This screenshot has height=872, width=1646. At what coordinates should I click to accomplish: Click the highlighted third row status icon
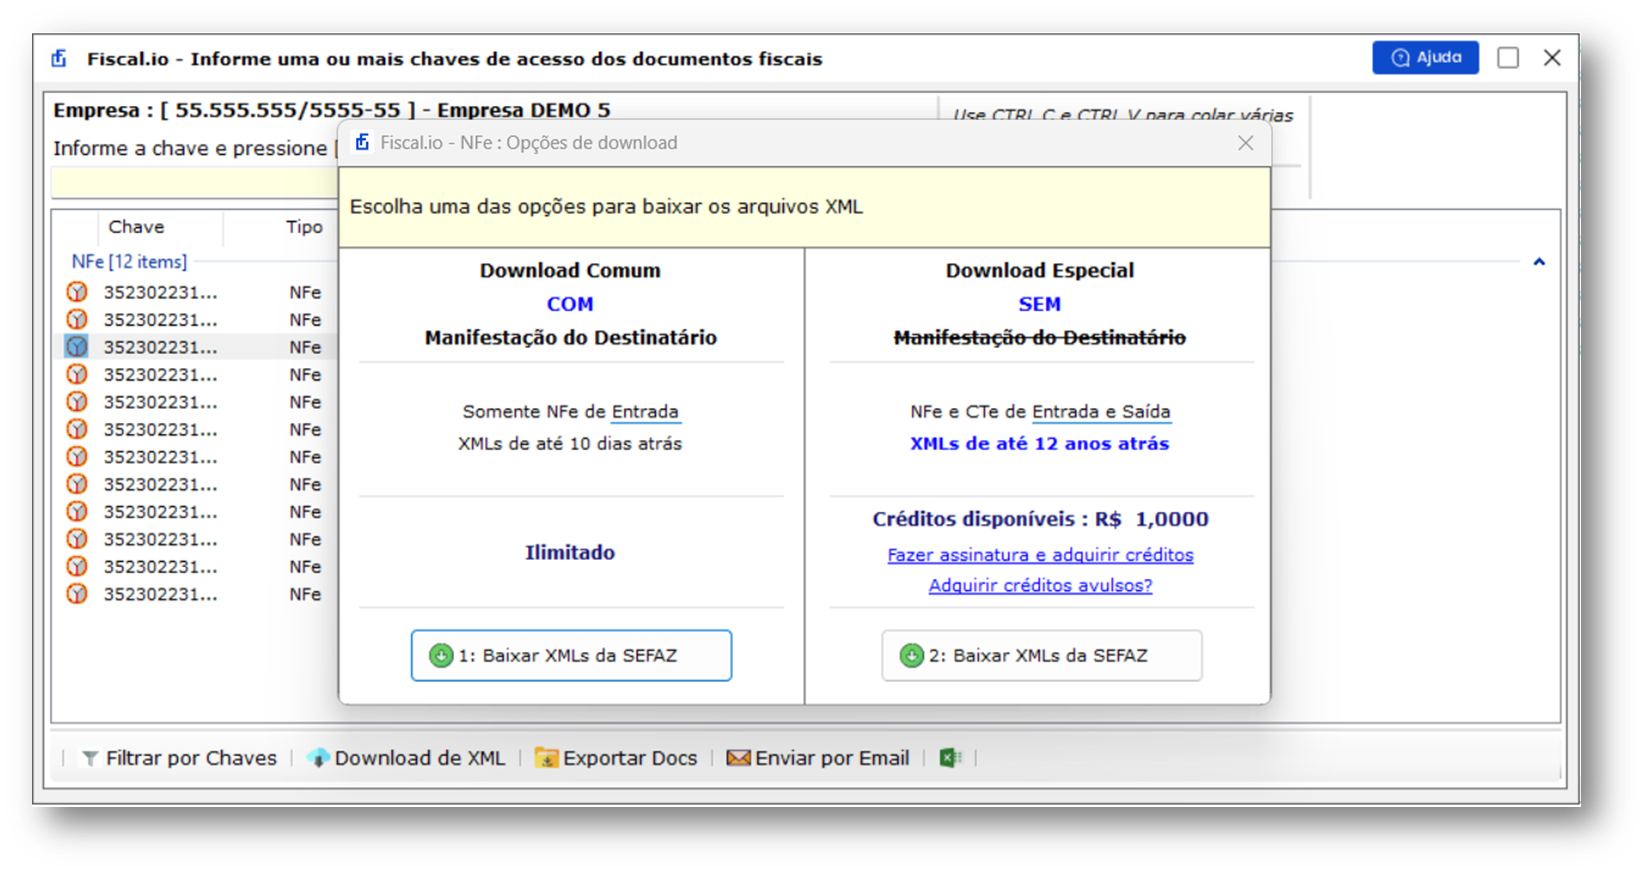77,347
